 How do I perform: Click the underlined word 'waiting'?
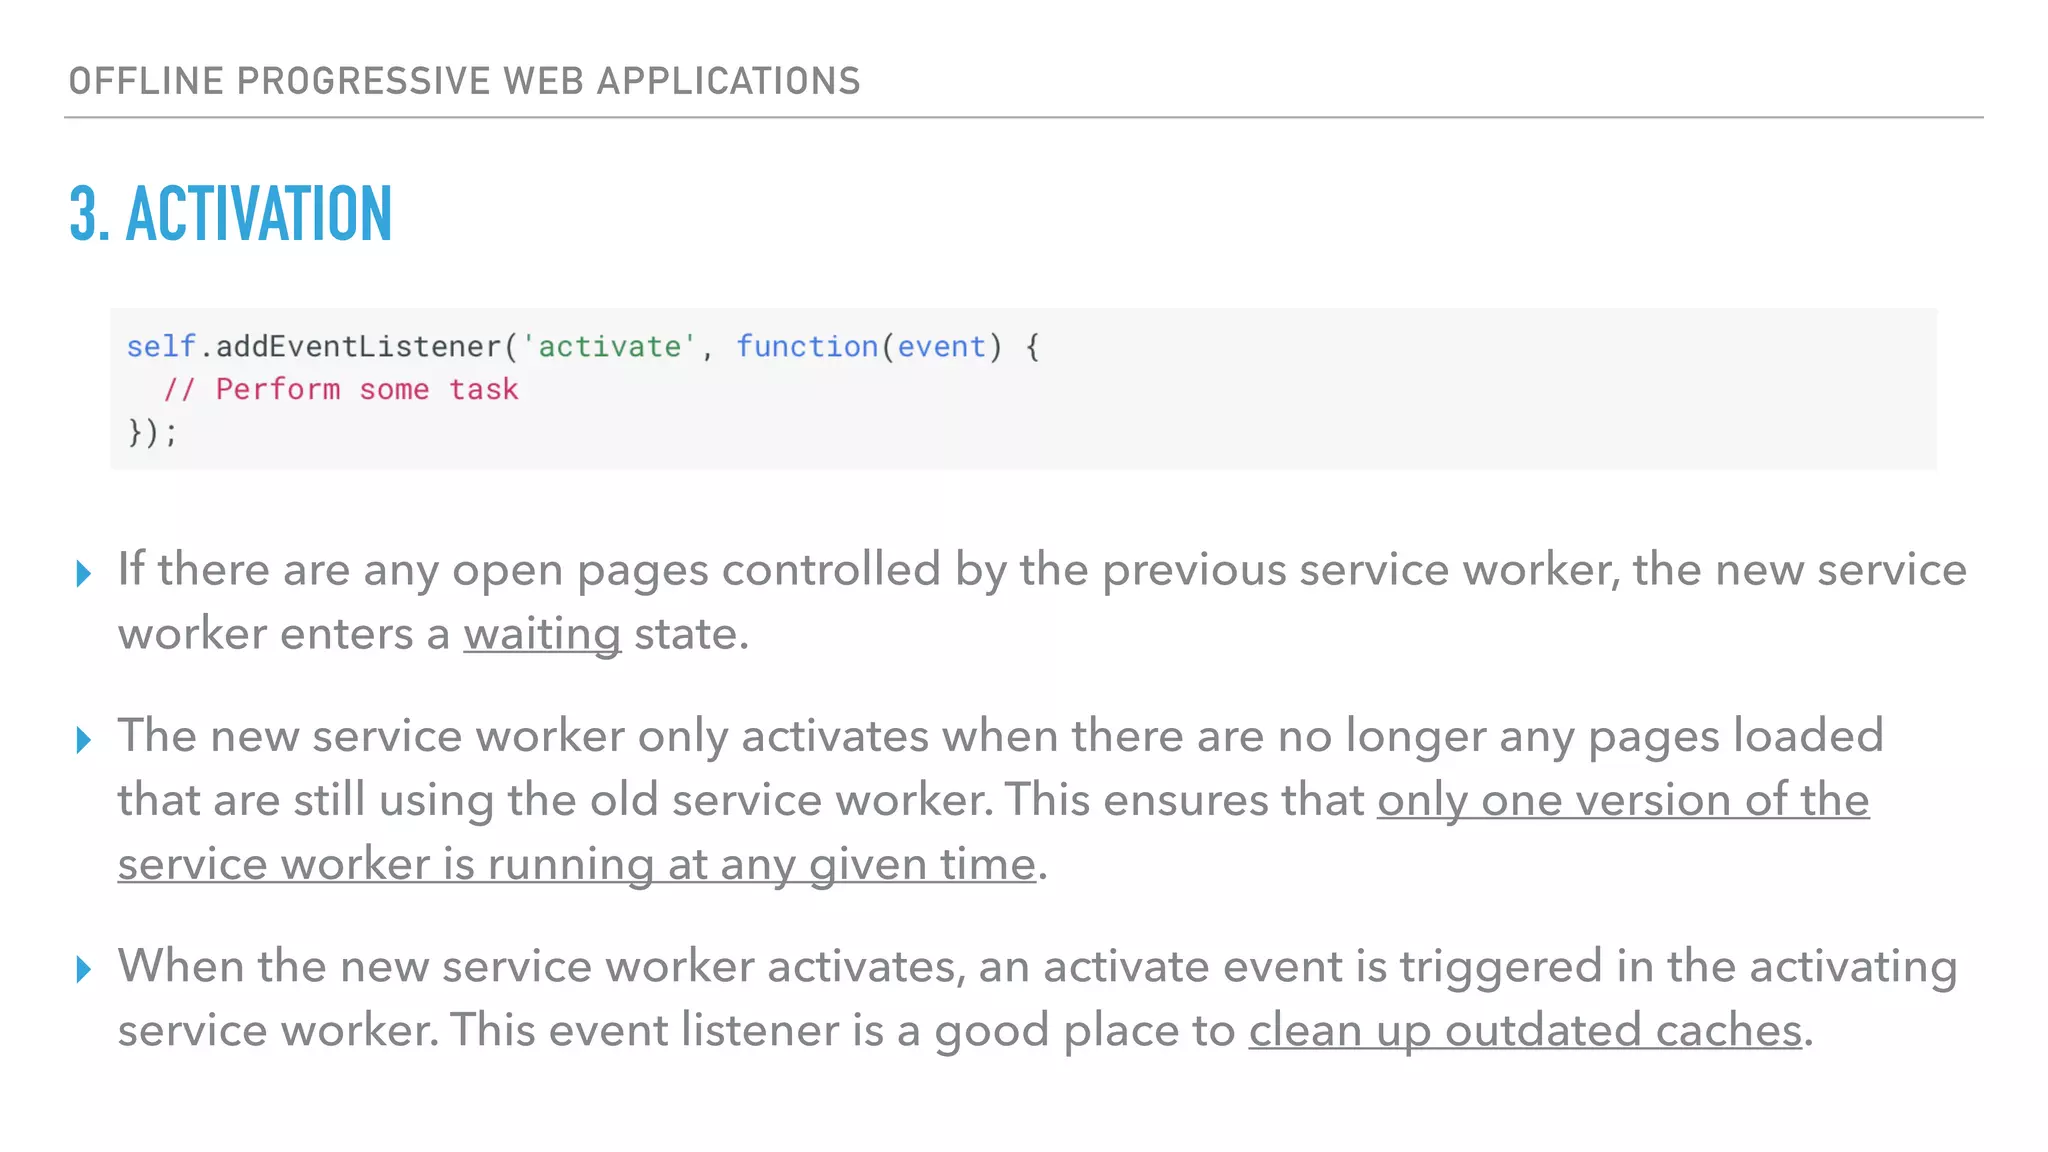(x=541, y=634)
